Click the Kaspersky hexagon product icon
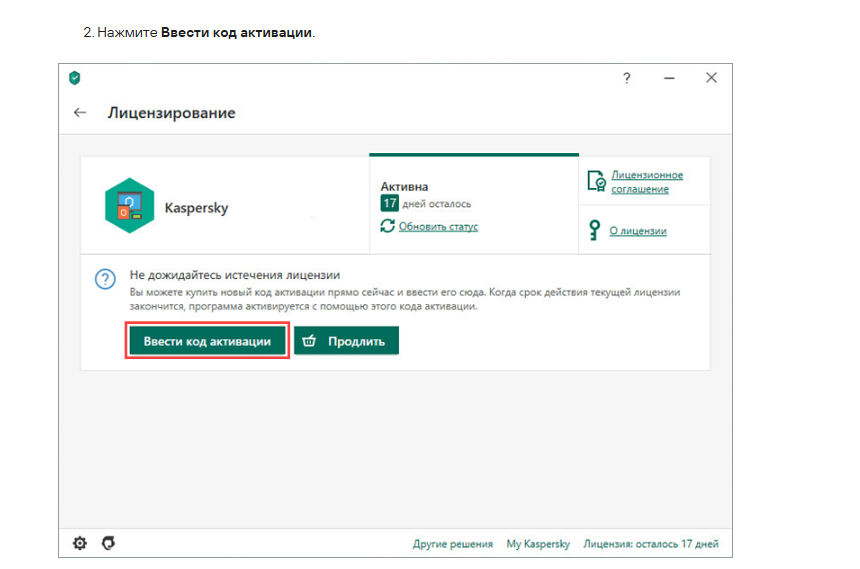This screenshot has height=569, width=860. click(x=129, y=206)
